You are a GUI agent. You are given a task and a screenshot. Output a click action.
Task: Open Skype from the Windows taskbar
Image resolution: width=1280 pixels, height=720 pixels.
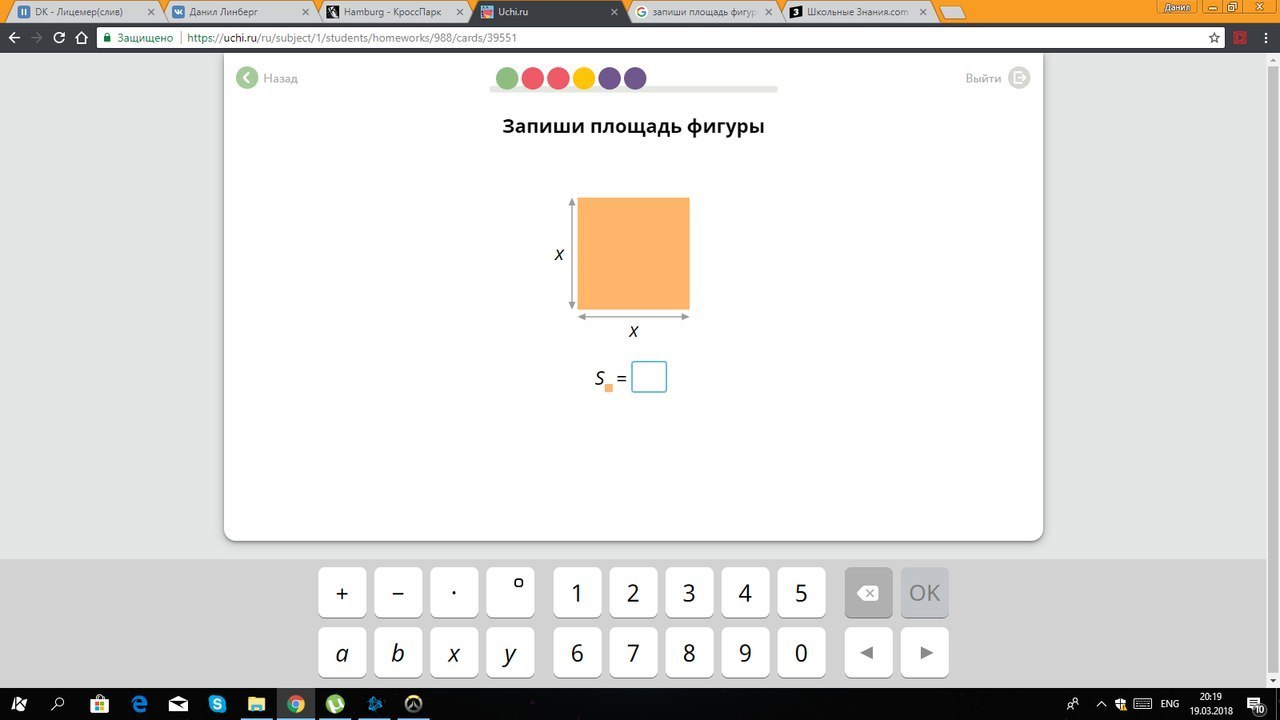(217, 704)
